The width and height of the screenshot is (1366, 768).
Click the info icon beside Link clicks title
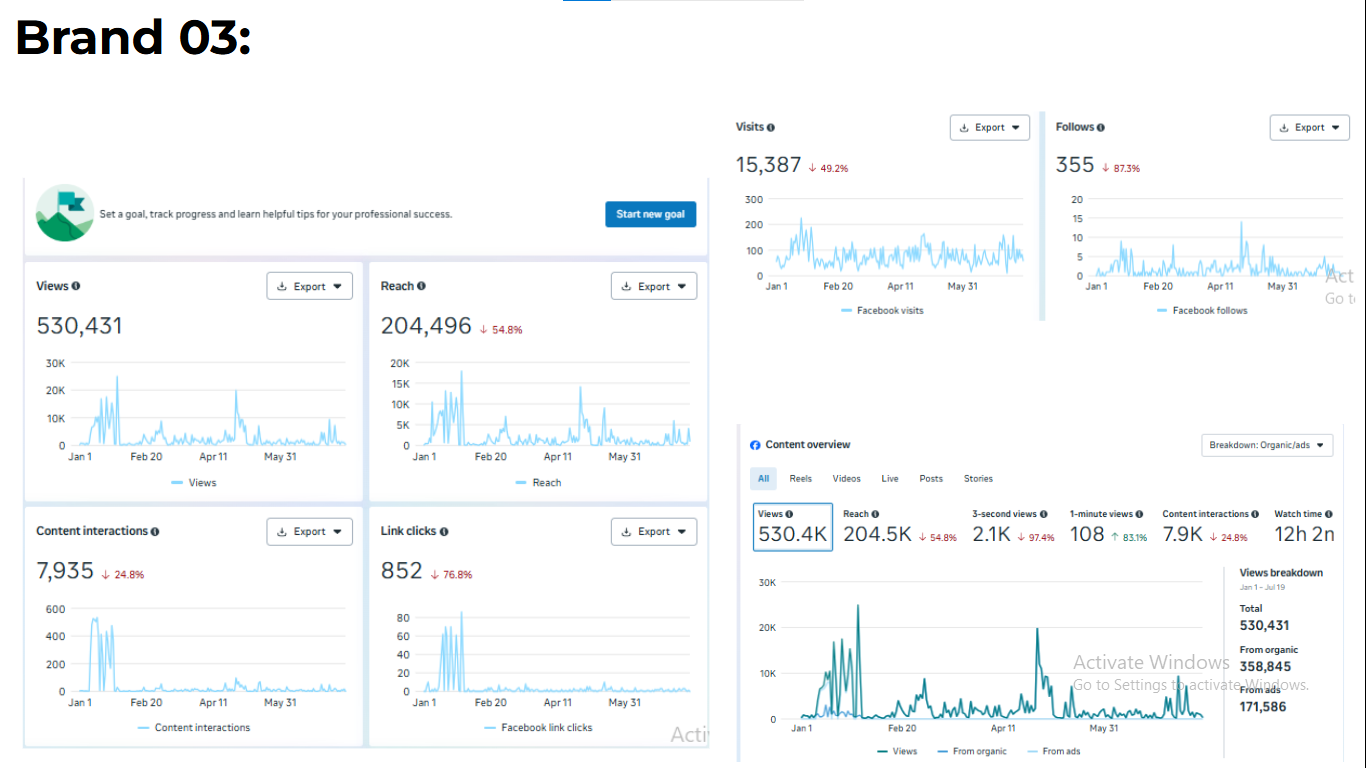tap(444, 532)
